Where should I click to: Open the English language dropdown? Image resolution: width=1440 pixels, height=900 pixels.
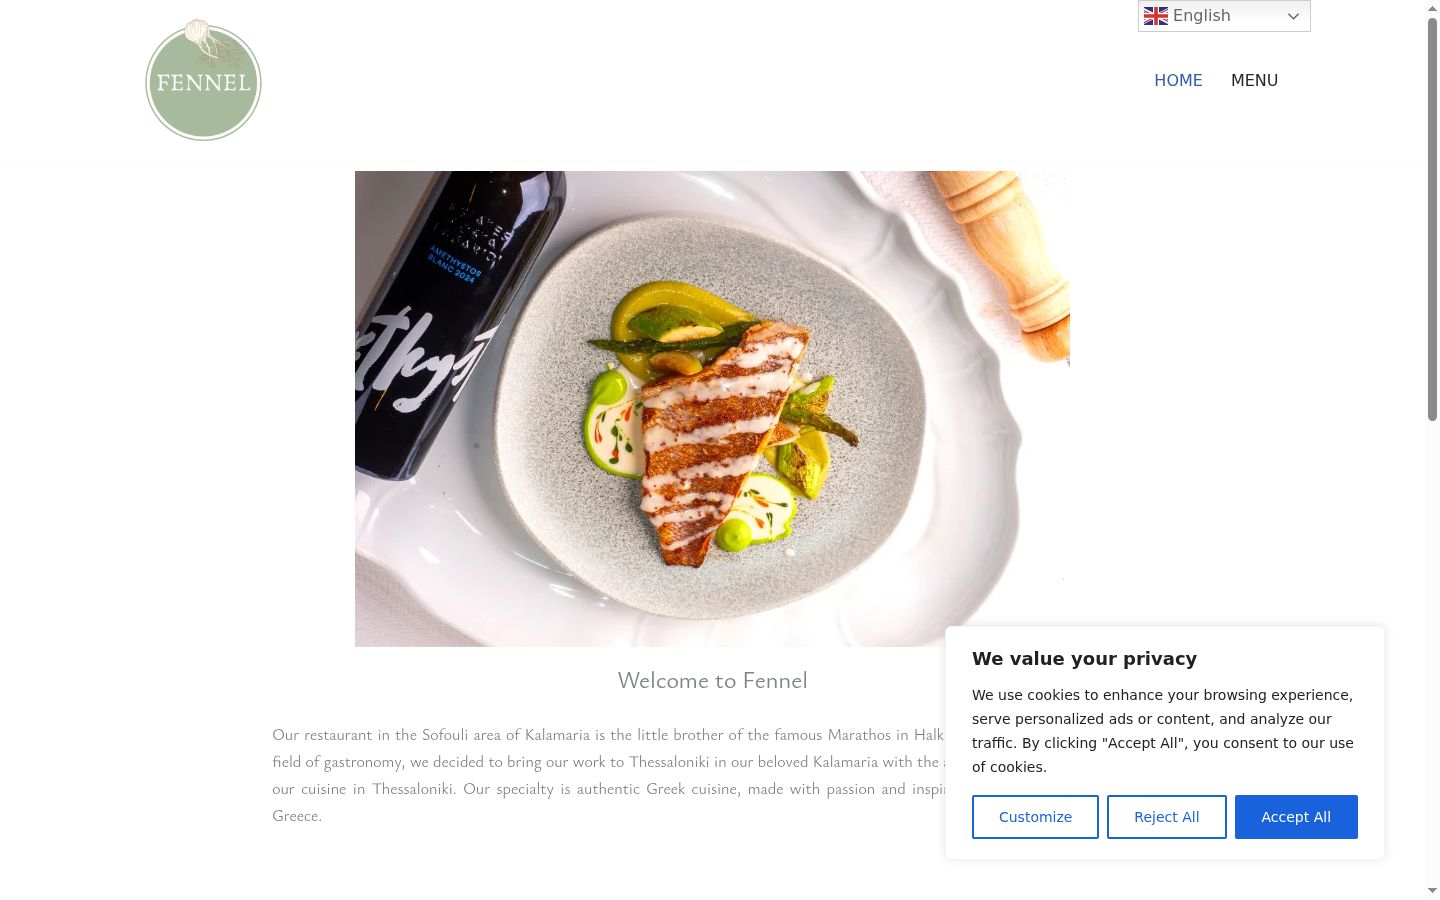click(1224, 16)
